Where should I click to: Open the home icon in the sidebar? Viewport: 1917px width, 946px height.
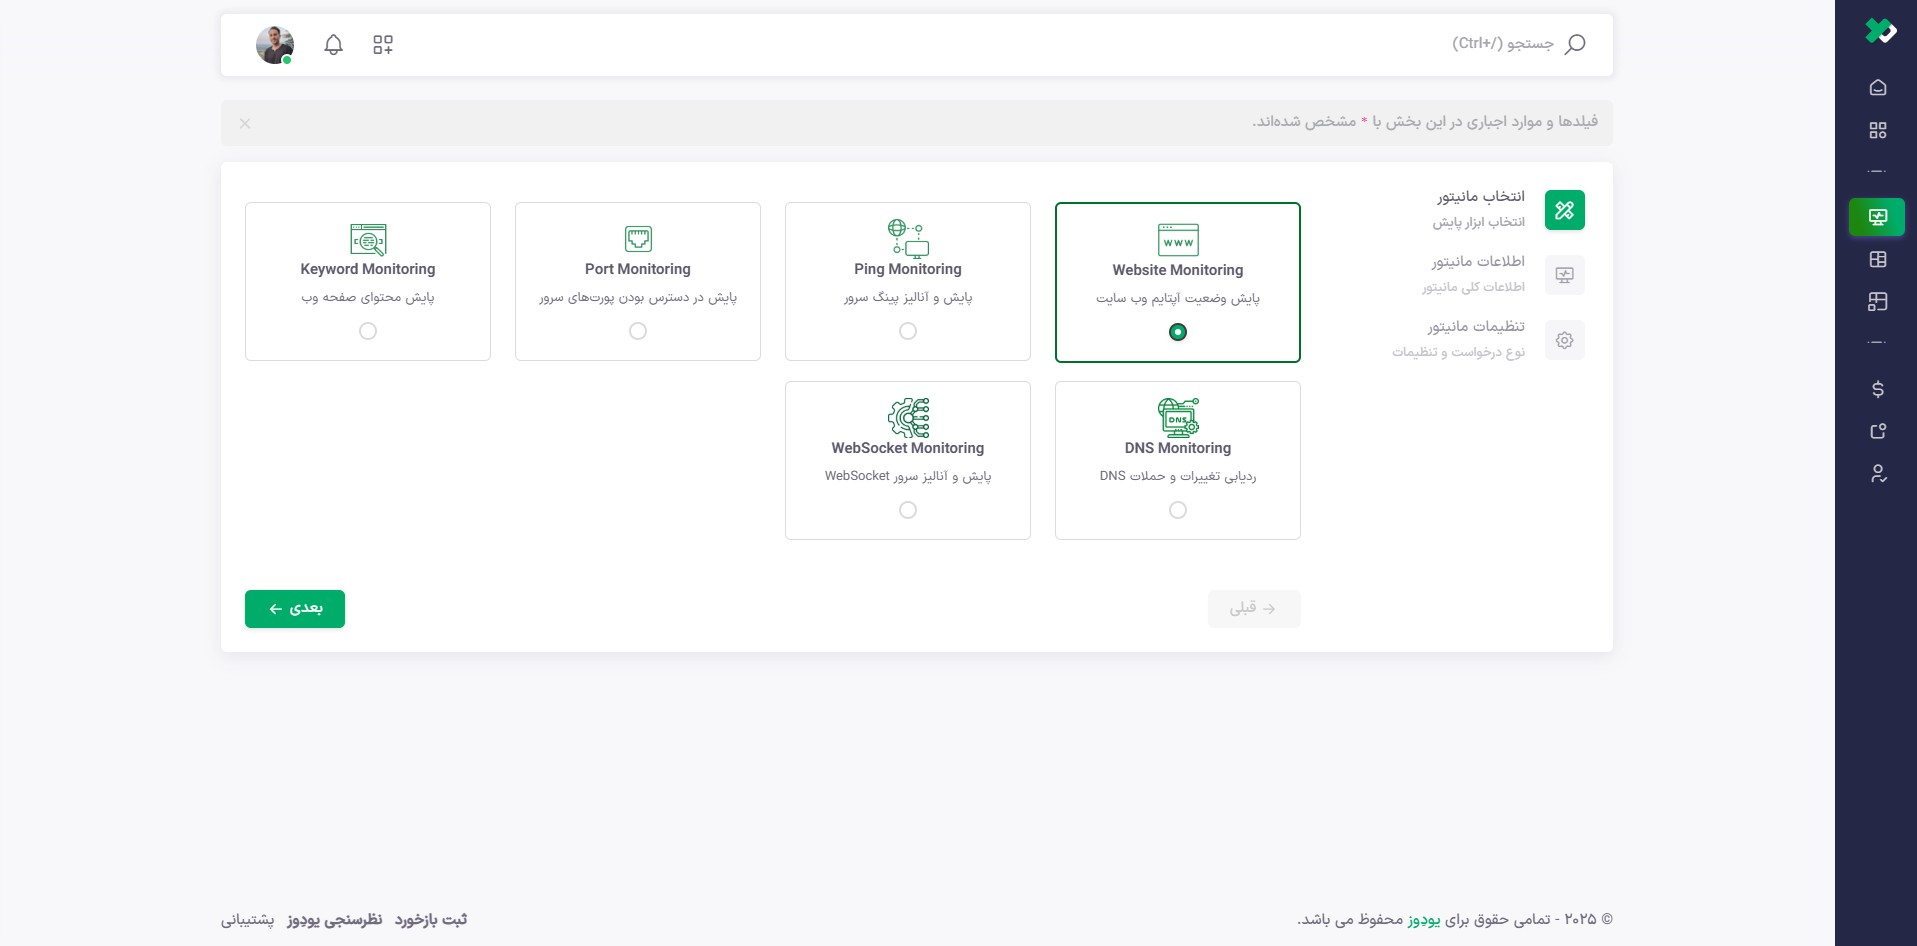pyautogui.click(x=1878, y=87)
